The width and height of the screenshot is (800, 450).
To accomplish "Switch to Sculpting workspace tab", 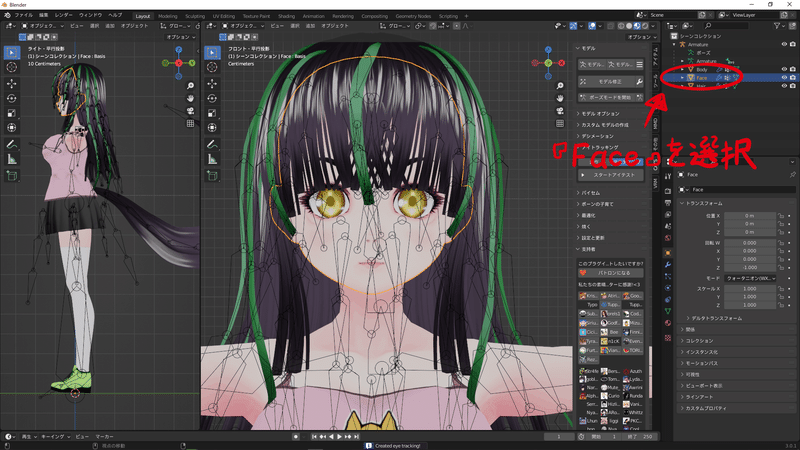I will tap(195, 16).
